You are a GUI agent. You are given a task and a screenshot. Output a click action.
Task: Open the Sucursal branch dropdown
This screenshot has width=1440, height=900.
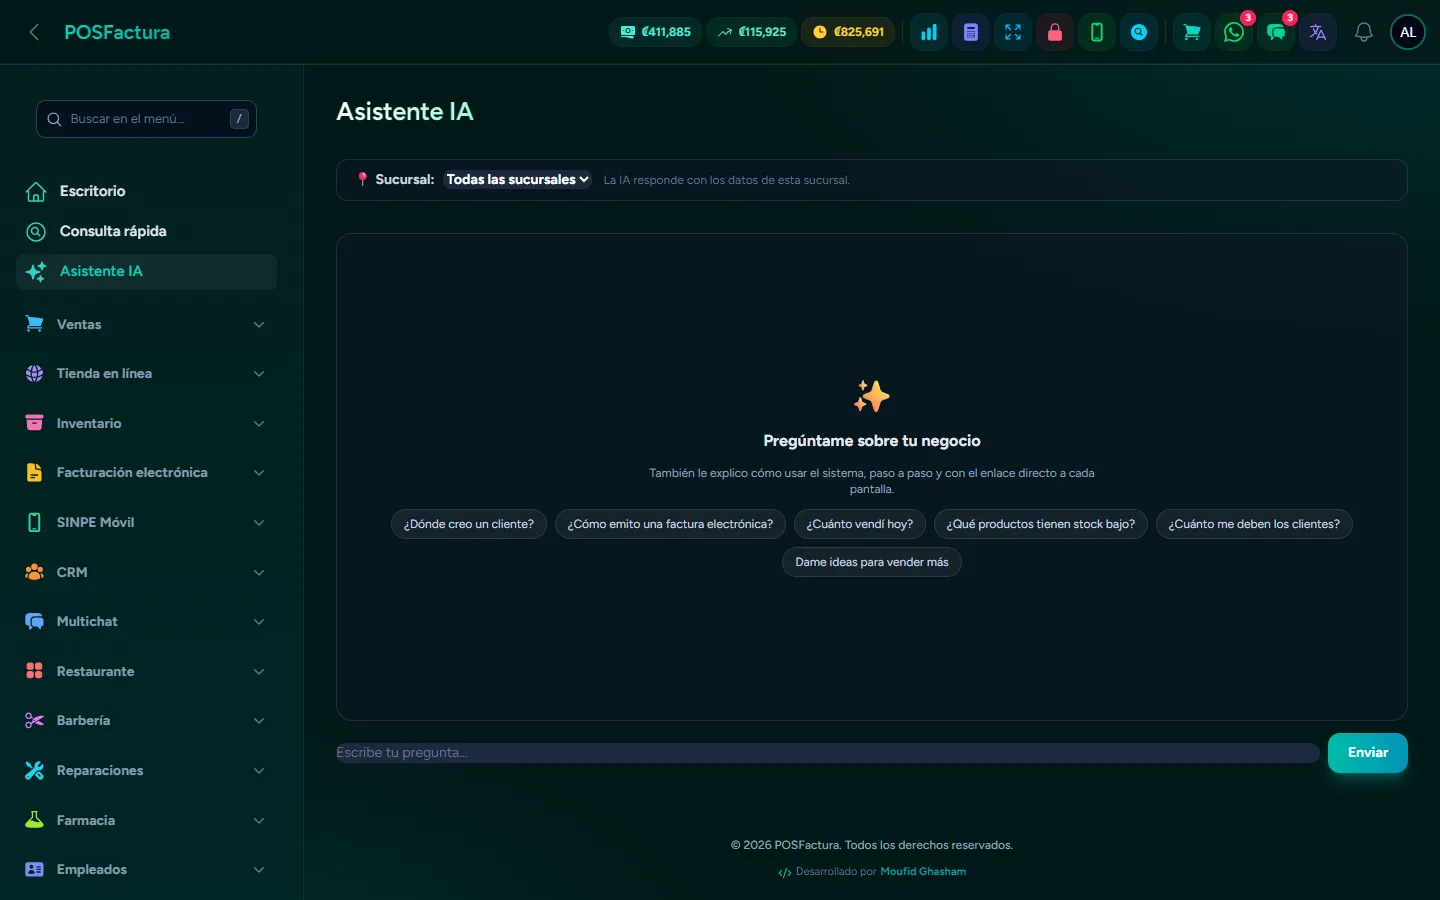(x=518, y=180)
